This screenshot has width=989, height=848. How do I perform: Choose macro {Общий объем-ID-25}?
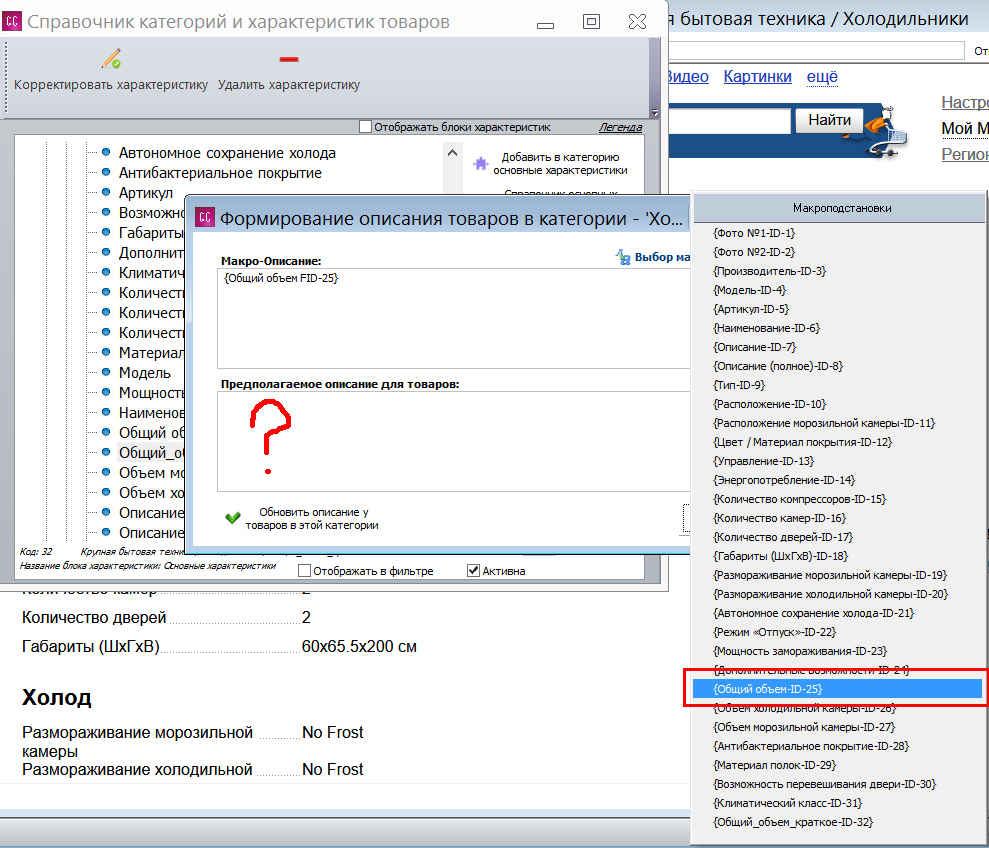tap(837, 689)
